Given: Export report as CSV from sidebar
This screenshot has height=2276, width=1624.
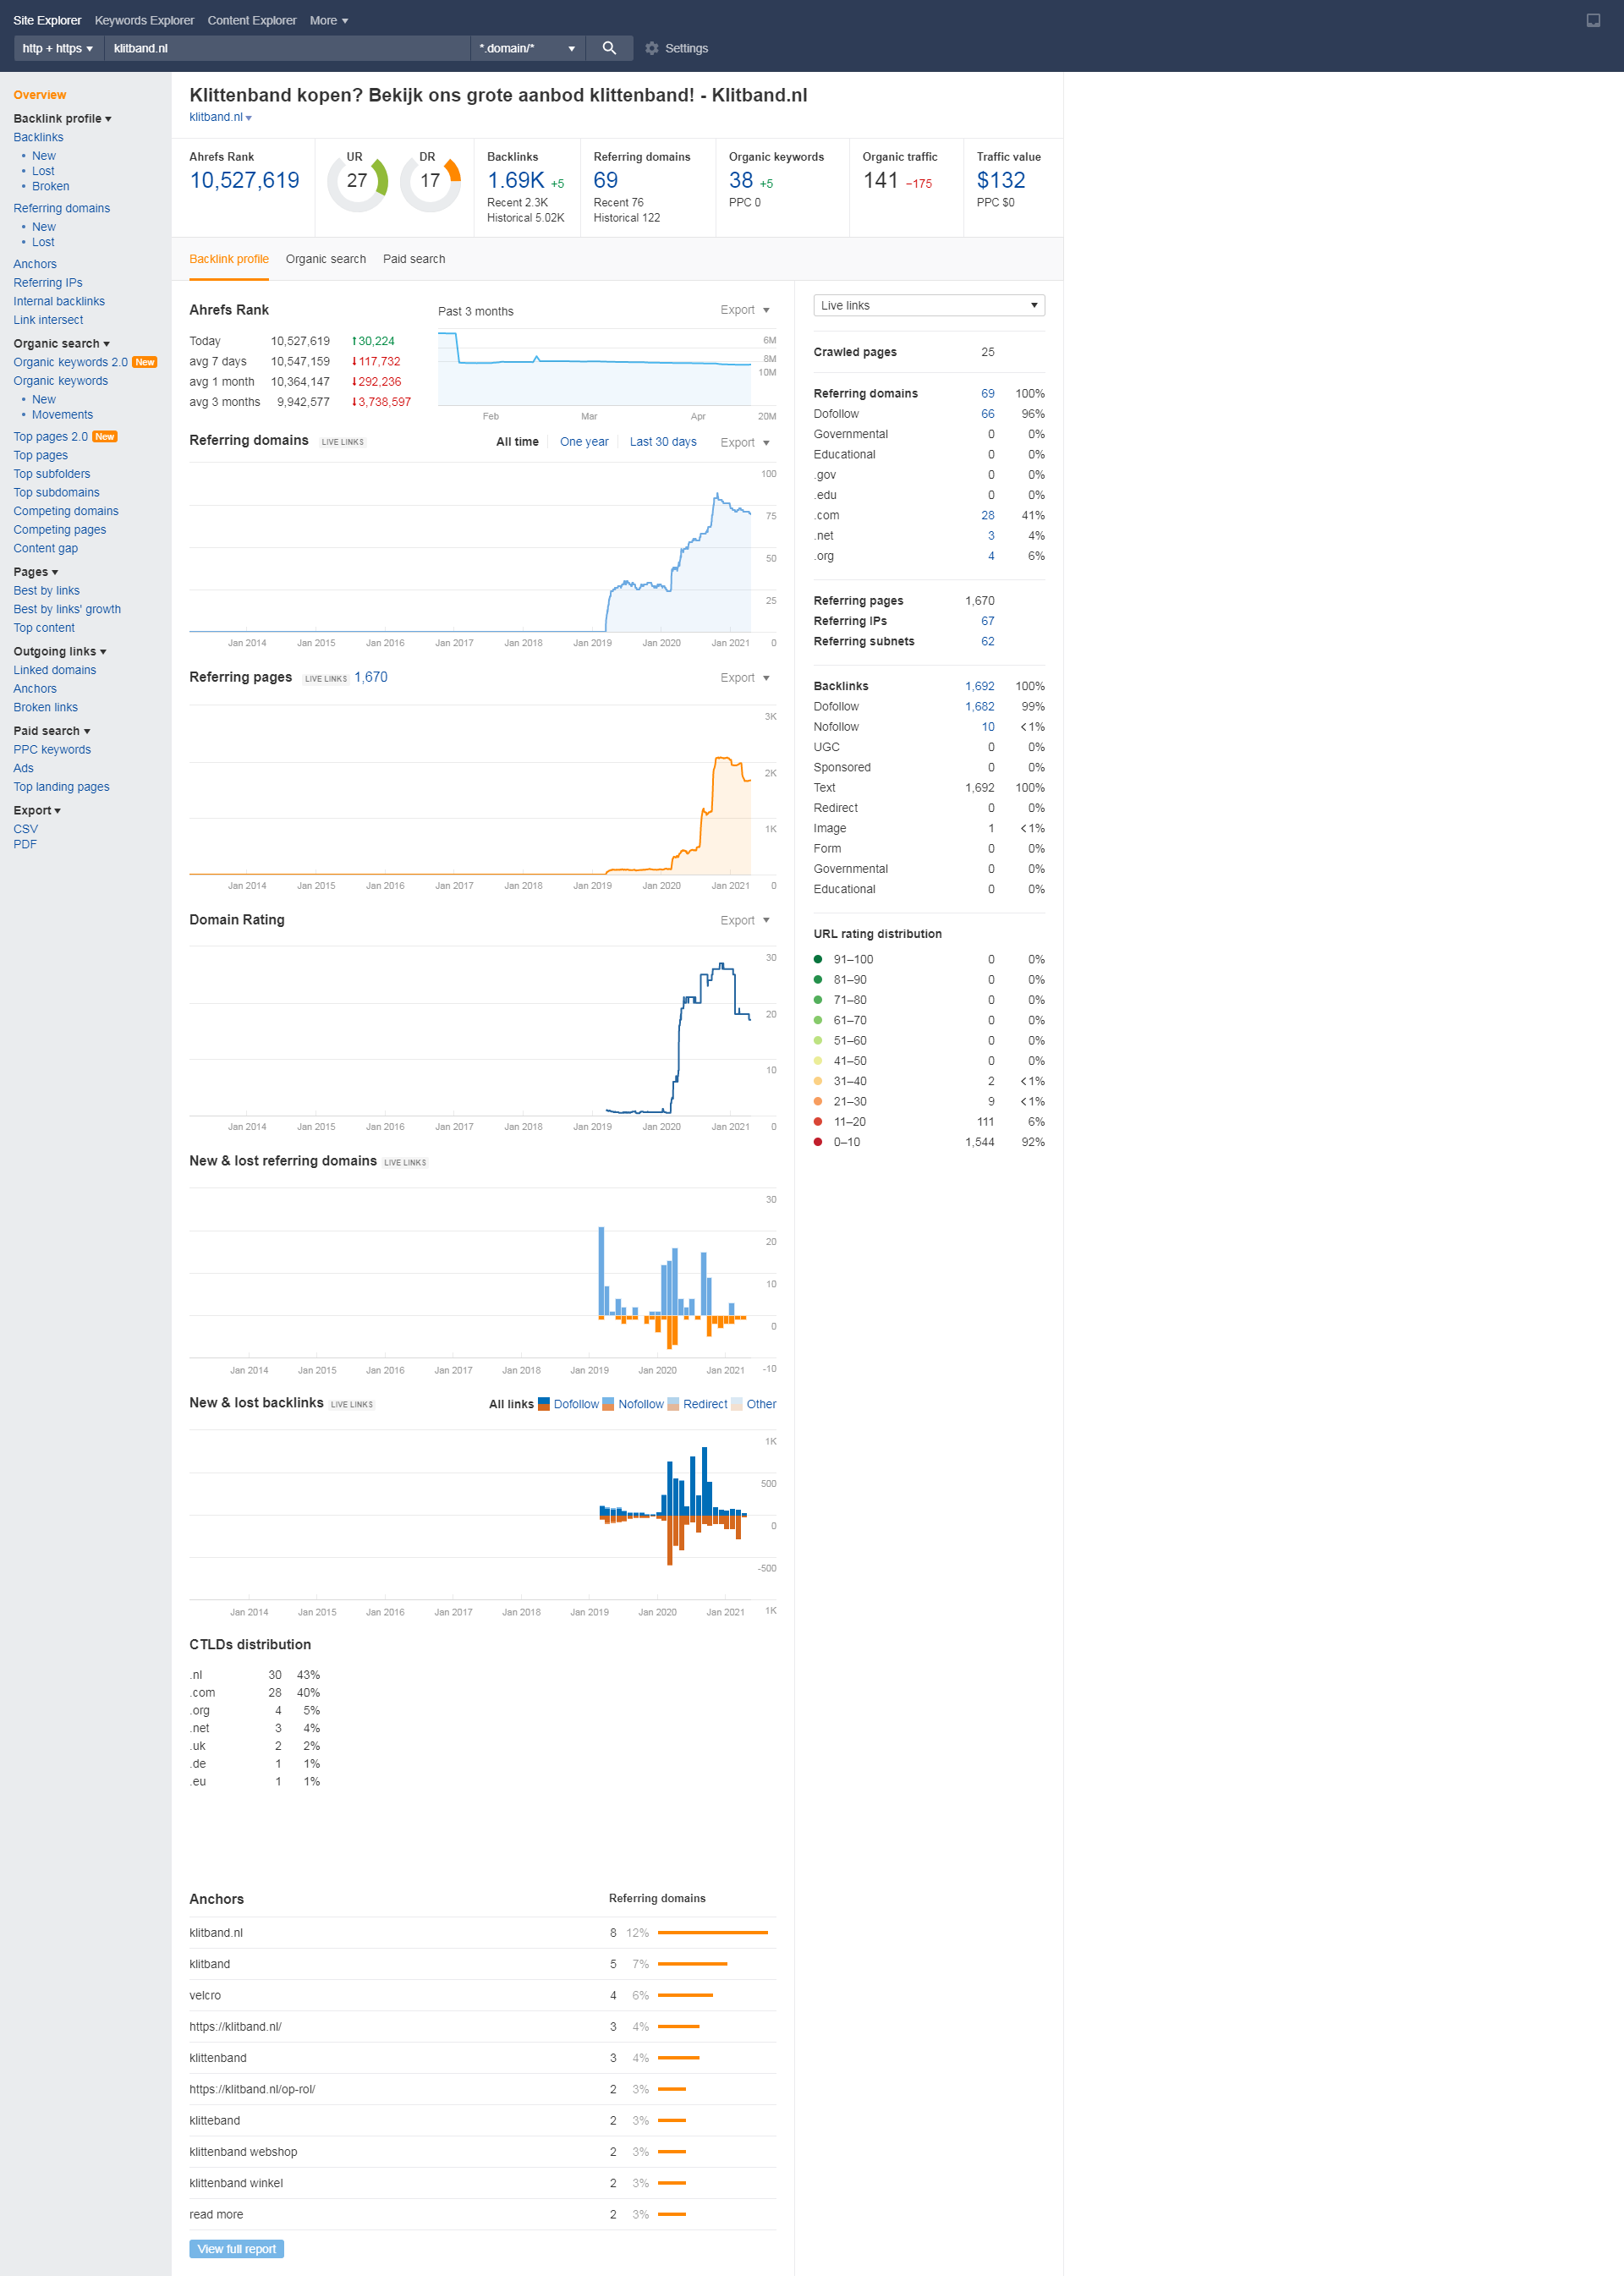Looking at the screenshot, I should [26, 829].
